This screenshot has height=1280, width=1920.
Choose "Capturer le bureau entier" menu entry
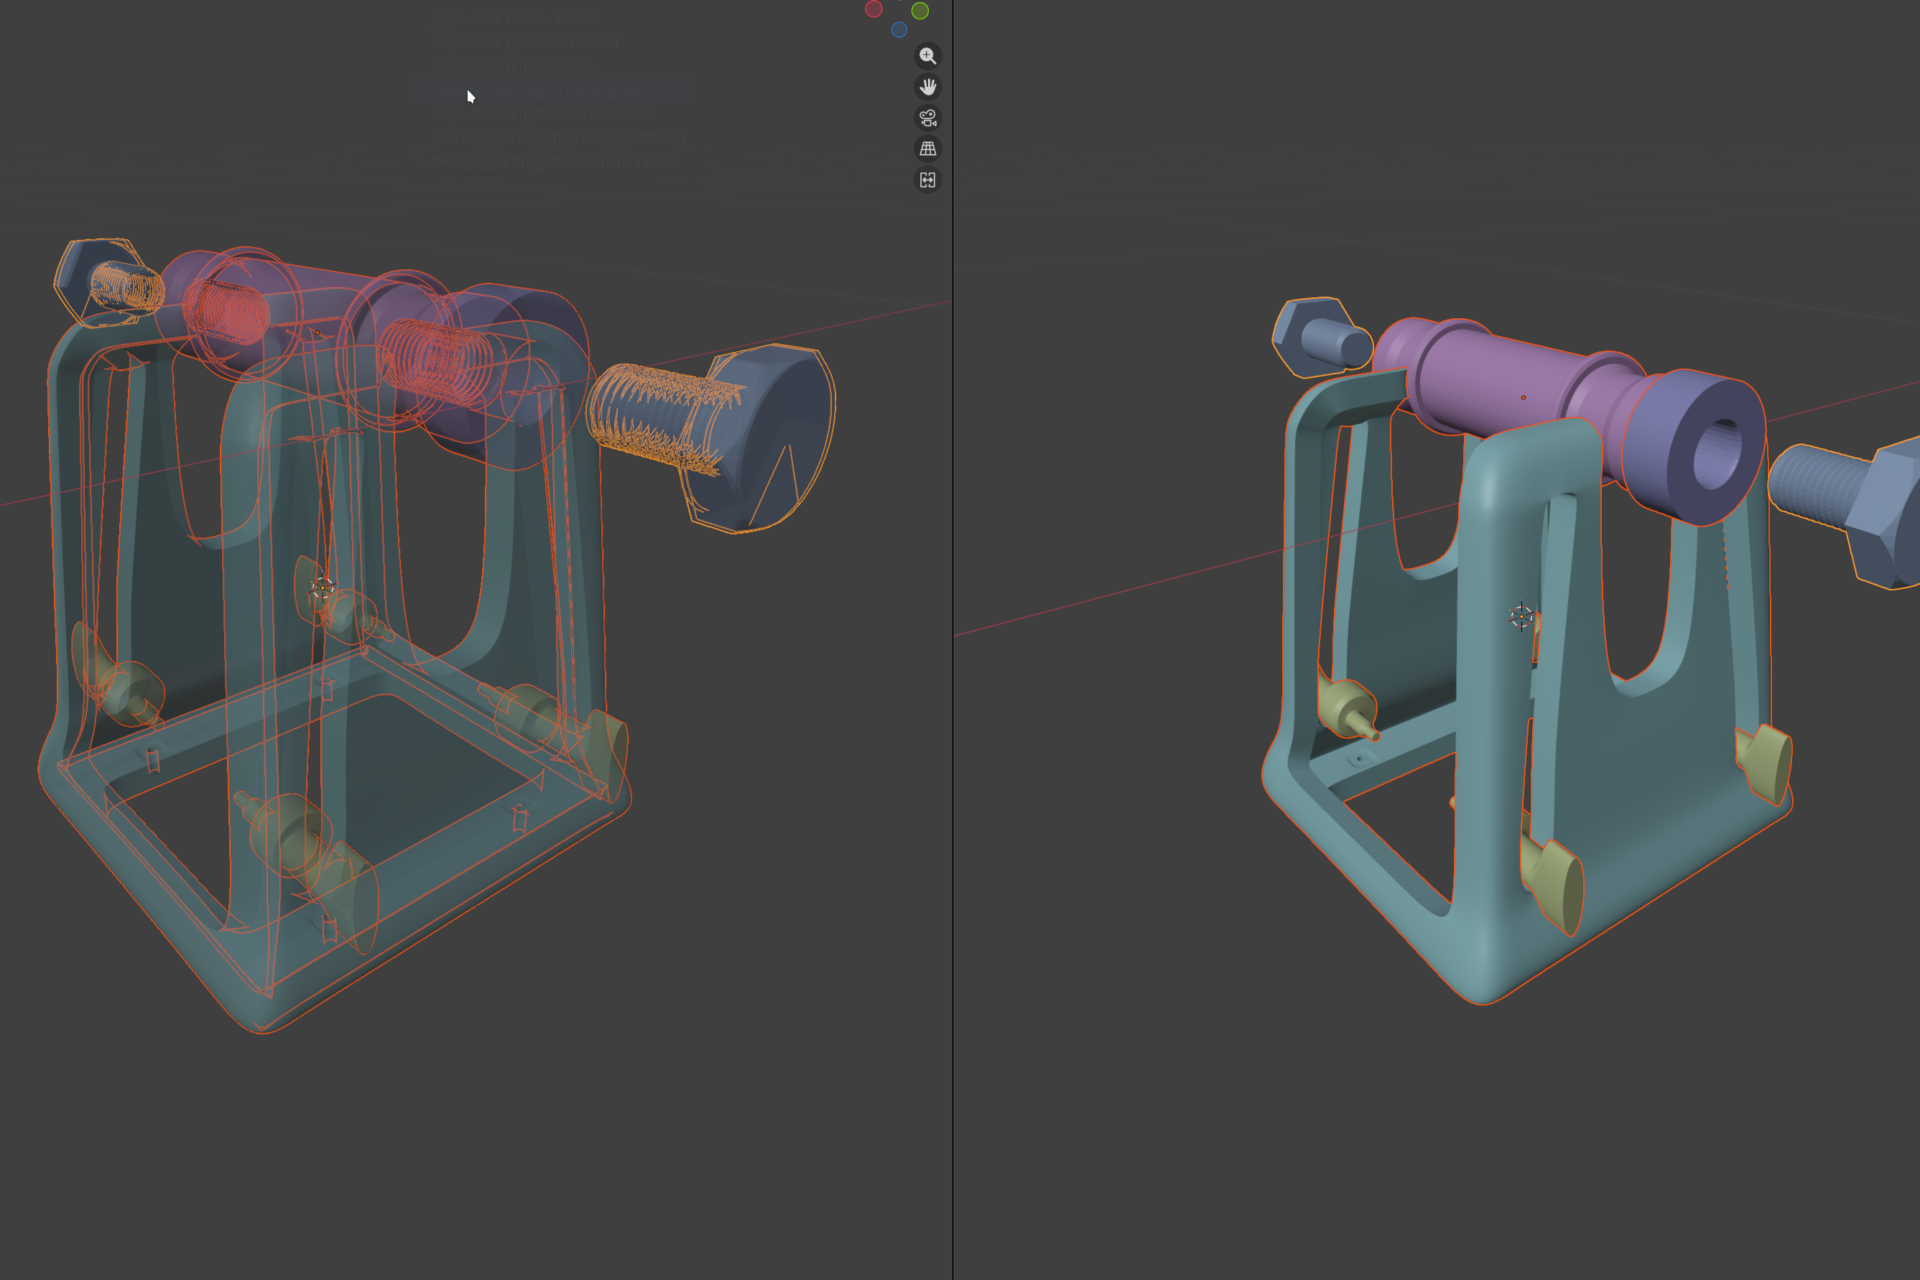point(512,19)
